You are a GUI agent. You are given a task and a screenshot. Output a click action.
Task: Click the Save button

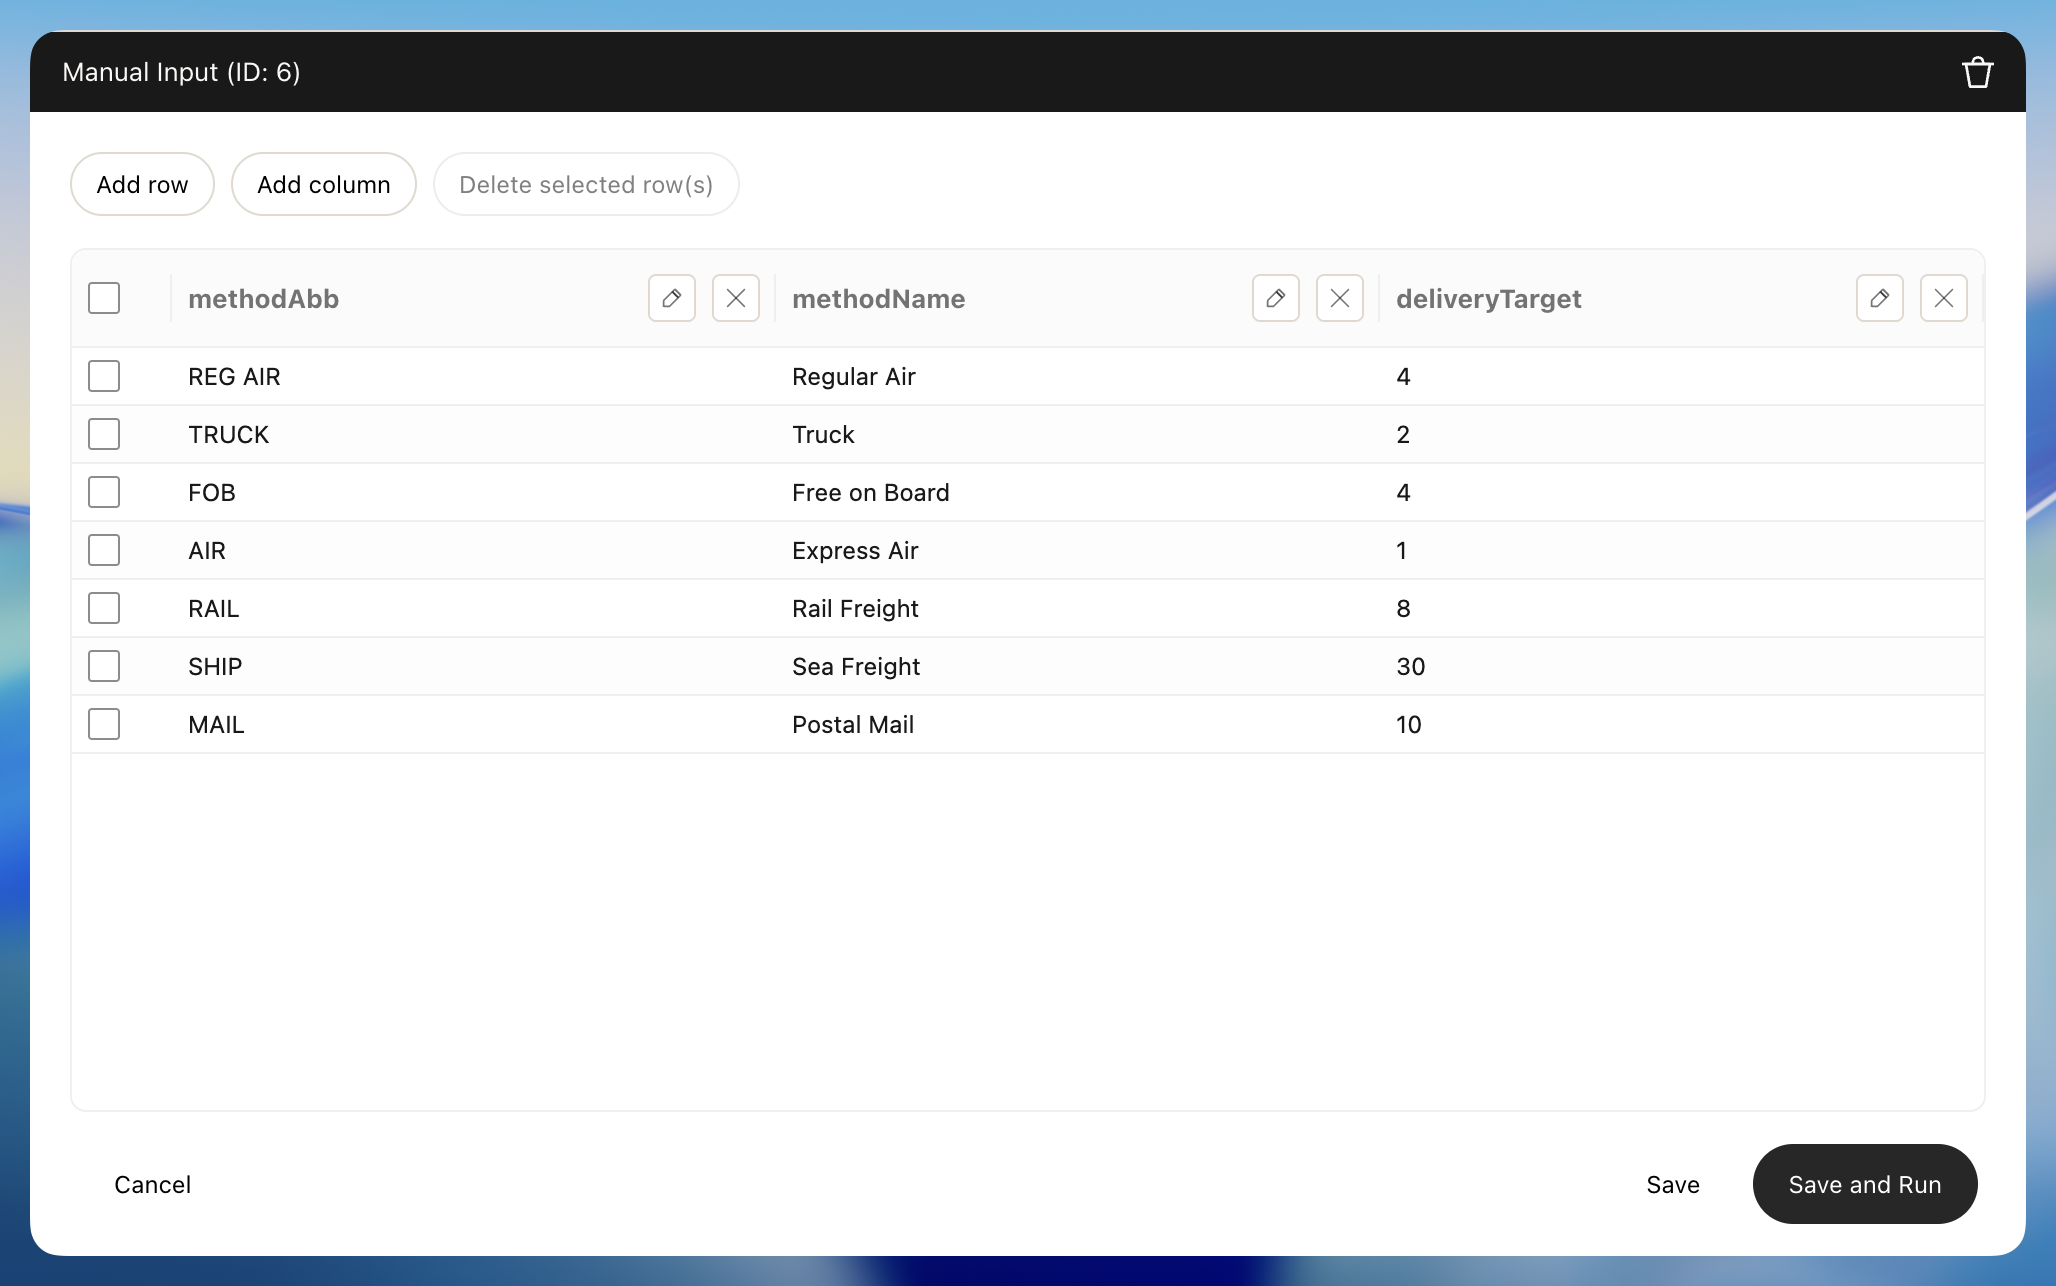(1672, 1184)
